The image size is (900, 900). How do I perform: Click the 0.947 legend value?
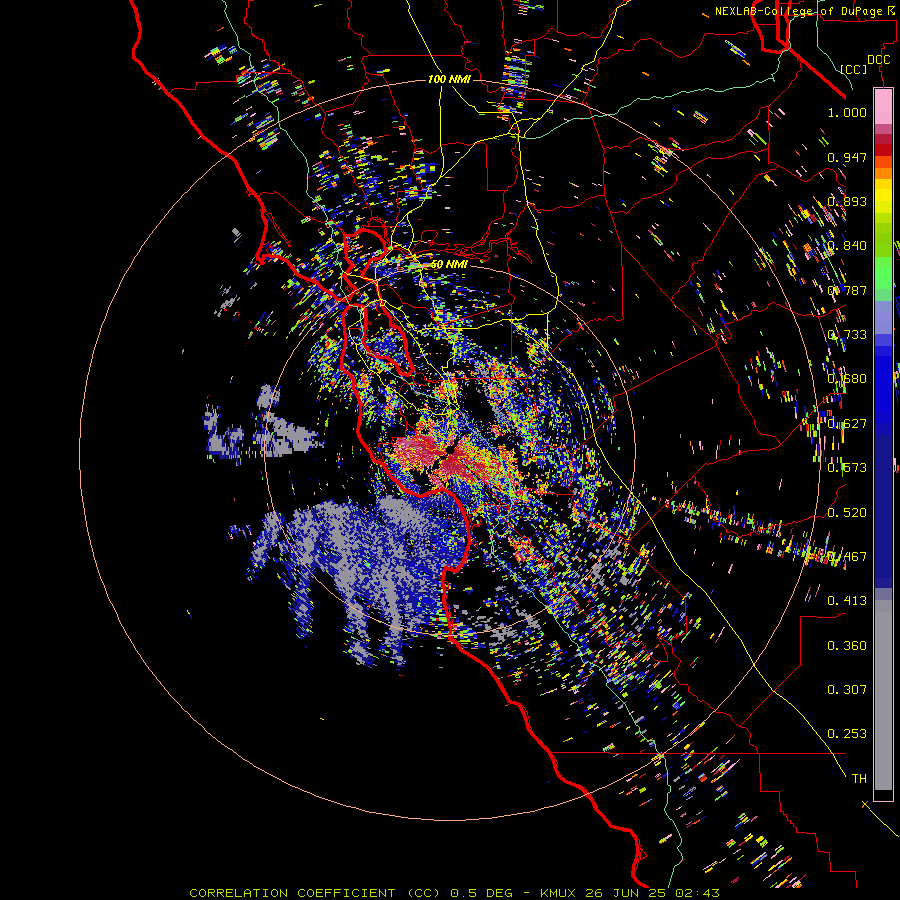click(847, 157)
